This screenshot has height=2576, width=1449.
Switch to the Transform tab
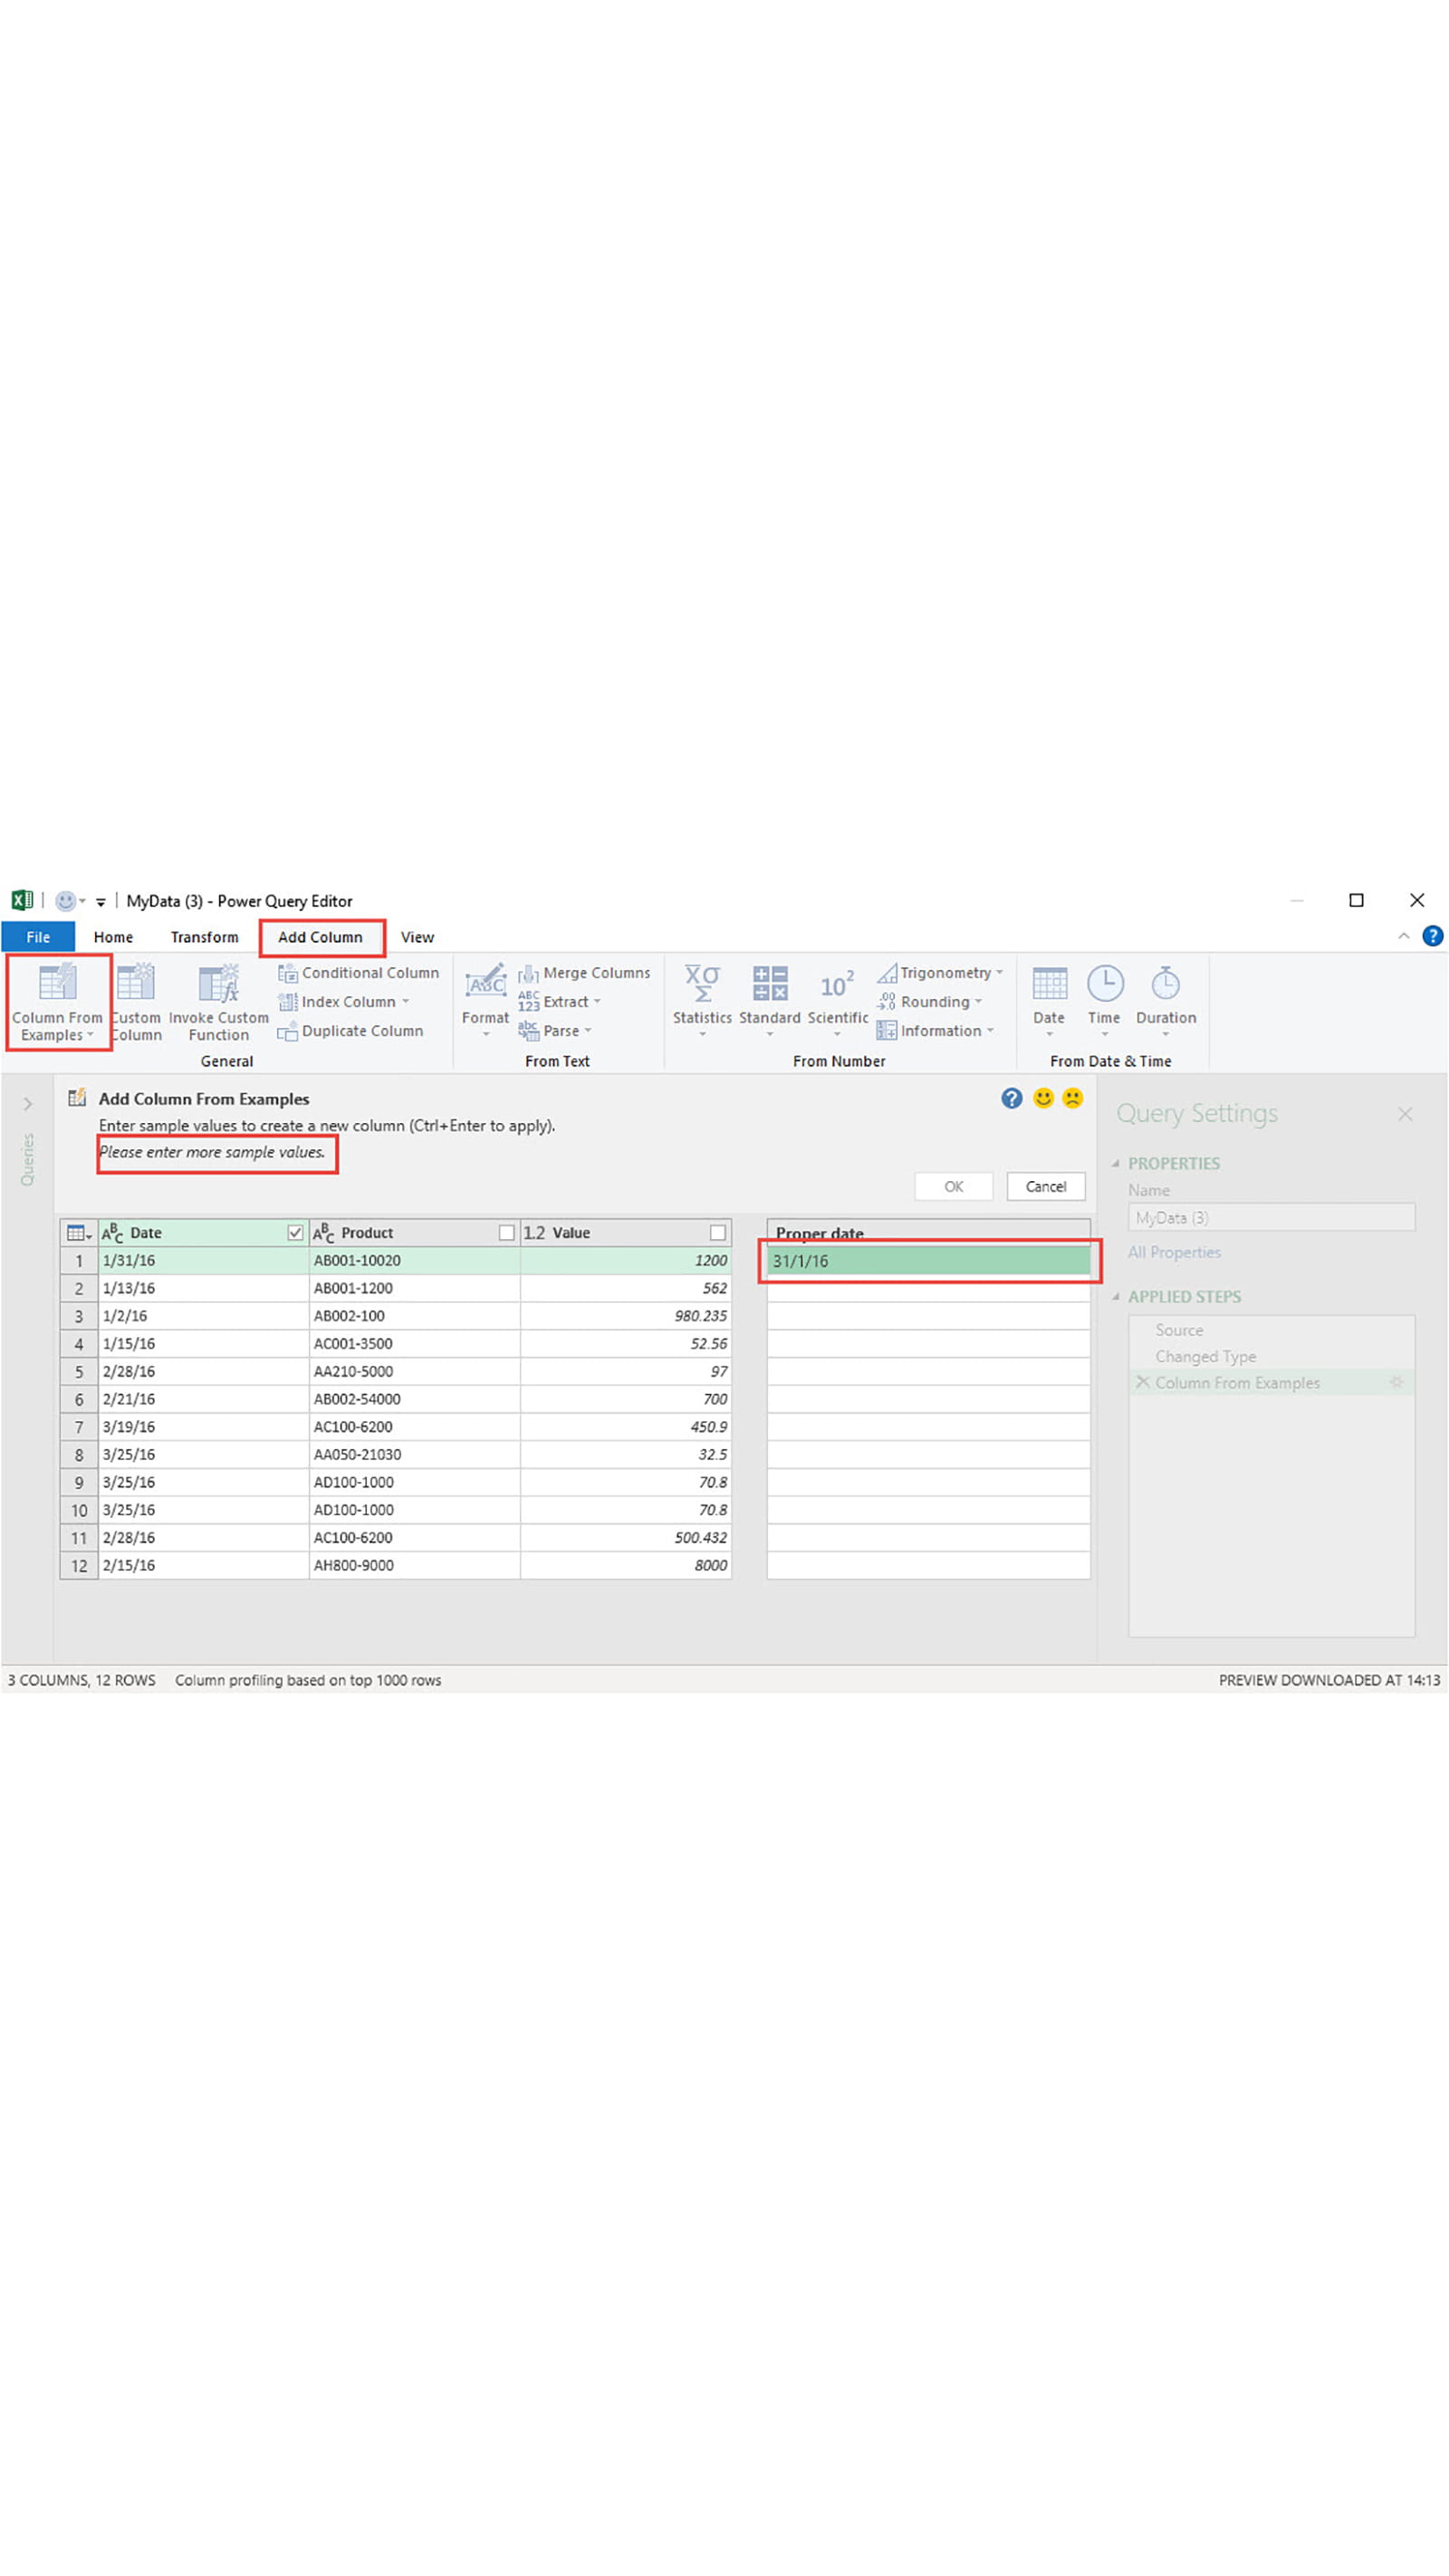point(204,937)
